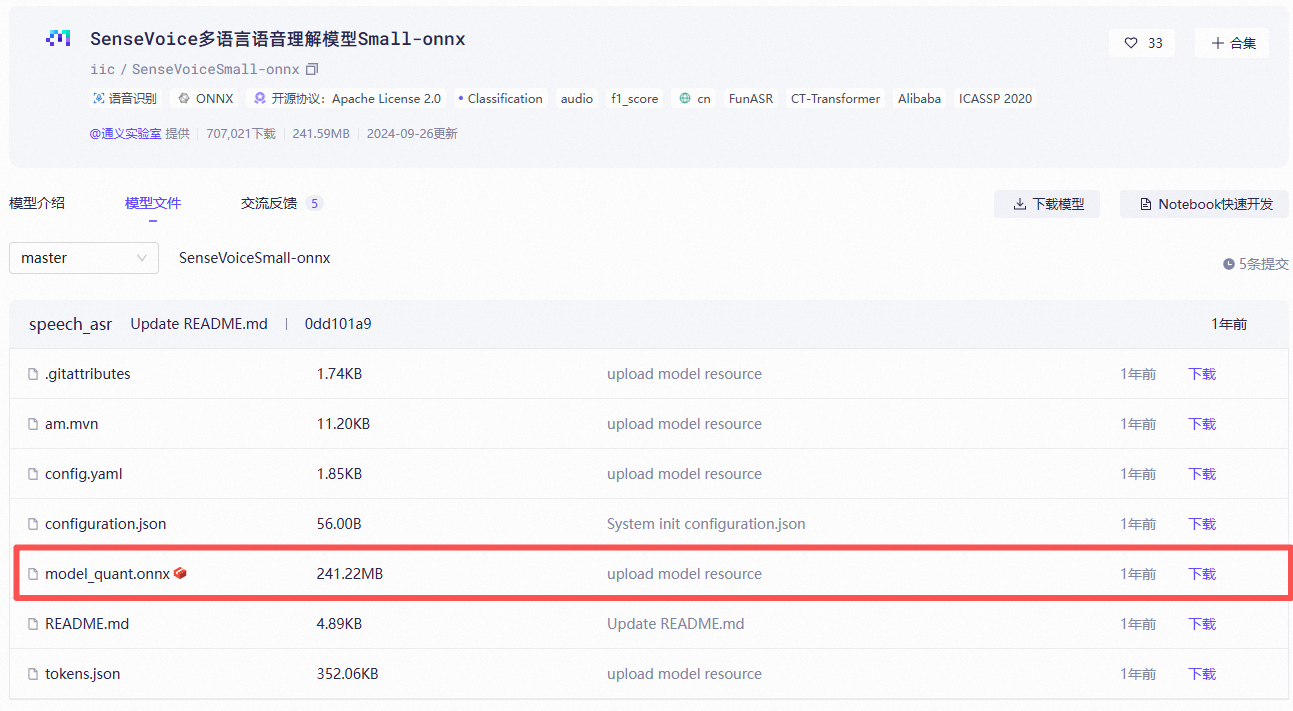The height and width of the screenshot is (711, 1293).
Task: Click the 2024-09-26更新 date text
Action: [x=412, y=133]
